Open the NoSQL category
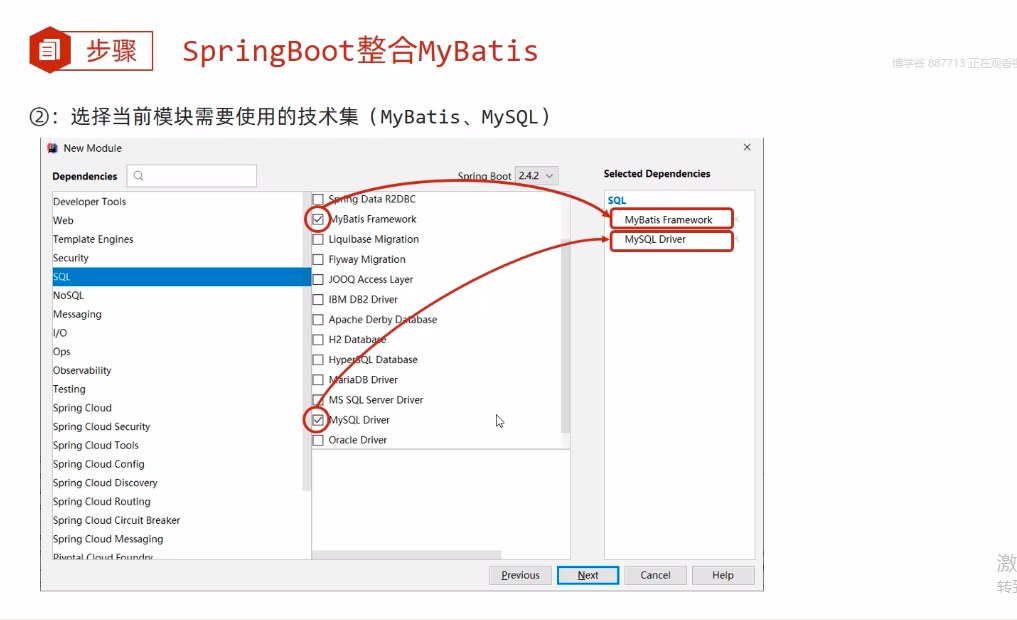Image resolution: width=1017 pixels, height=620 pixels. click(x=177, y=296)
